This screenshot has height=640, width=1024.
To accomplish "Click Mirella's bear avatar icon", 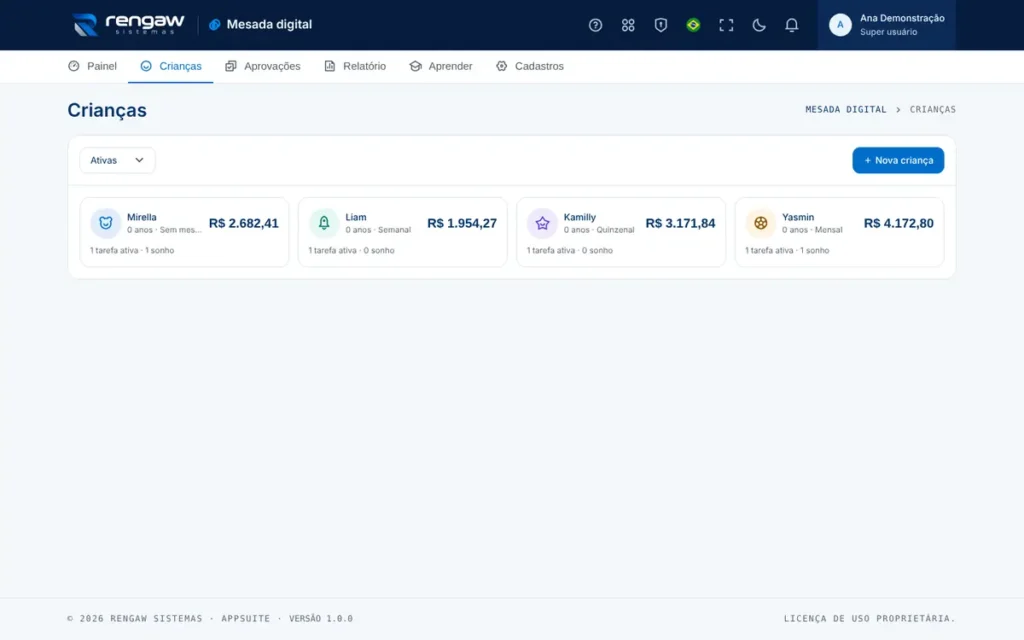I will click(x=106, y=223).
